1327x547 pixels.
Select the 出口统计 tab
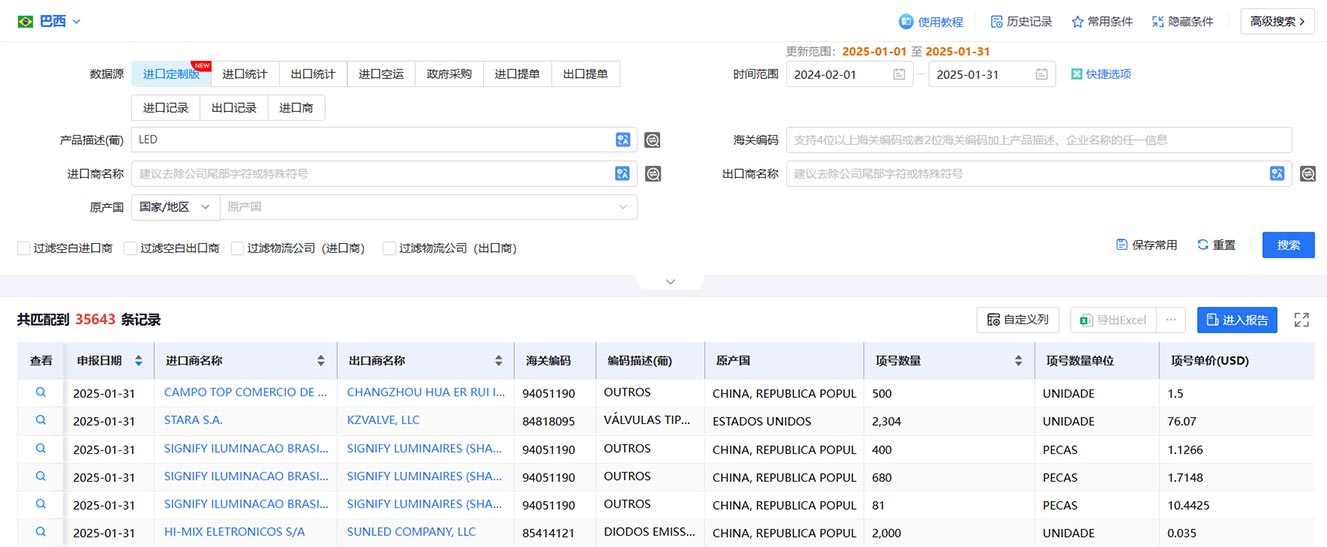click(x=313, y=74)
